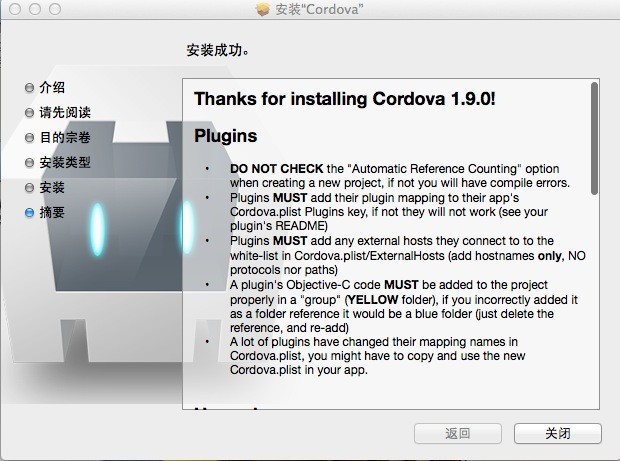The height and width of the screenshot is (461, 620).
Task: Click the 'Cordova.plist/ExternalHosts' text
Action: coord(369,256)
